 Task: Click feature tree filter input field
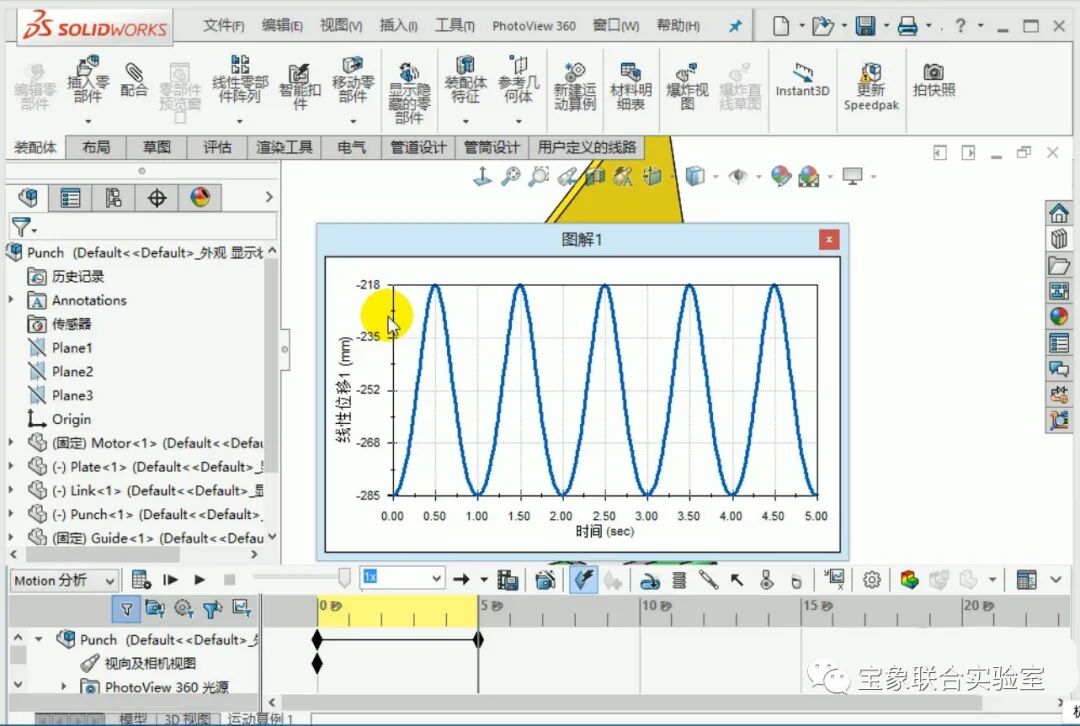click(143, 226)
